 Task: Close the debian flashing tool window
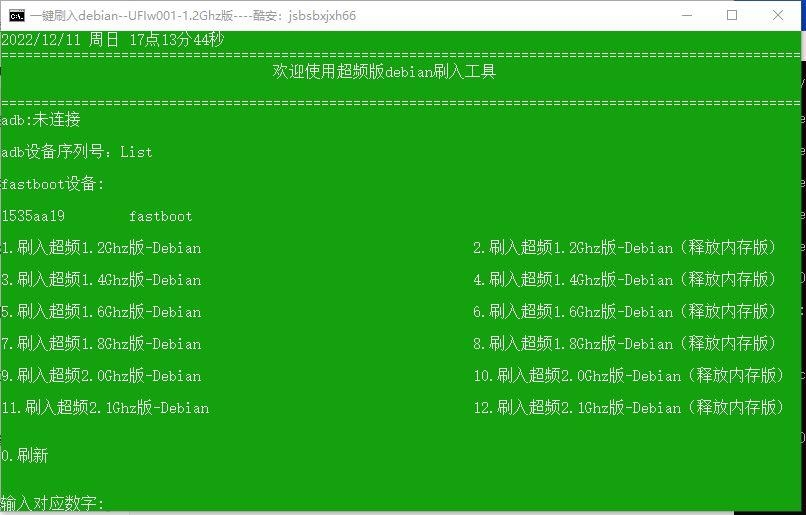click(779, 15)
